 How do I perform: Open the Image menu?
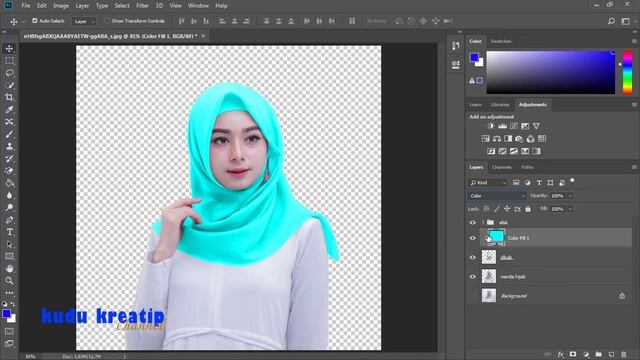pyautogui.click(x=61, y=6)
